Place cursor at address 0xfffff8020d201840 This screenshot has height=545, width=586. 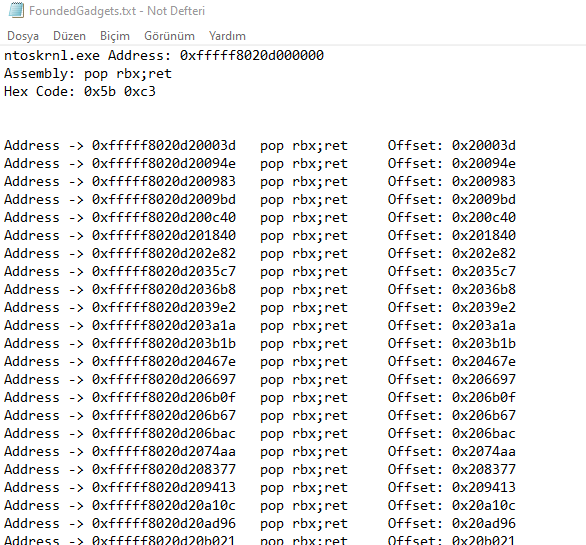pyautogui.click(x=164, y=235)
